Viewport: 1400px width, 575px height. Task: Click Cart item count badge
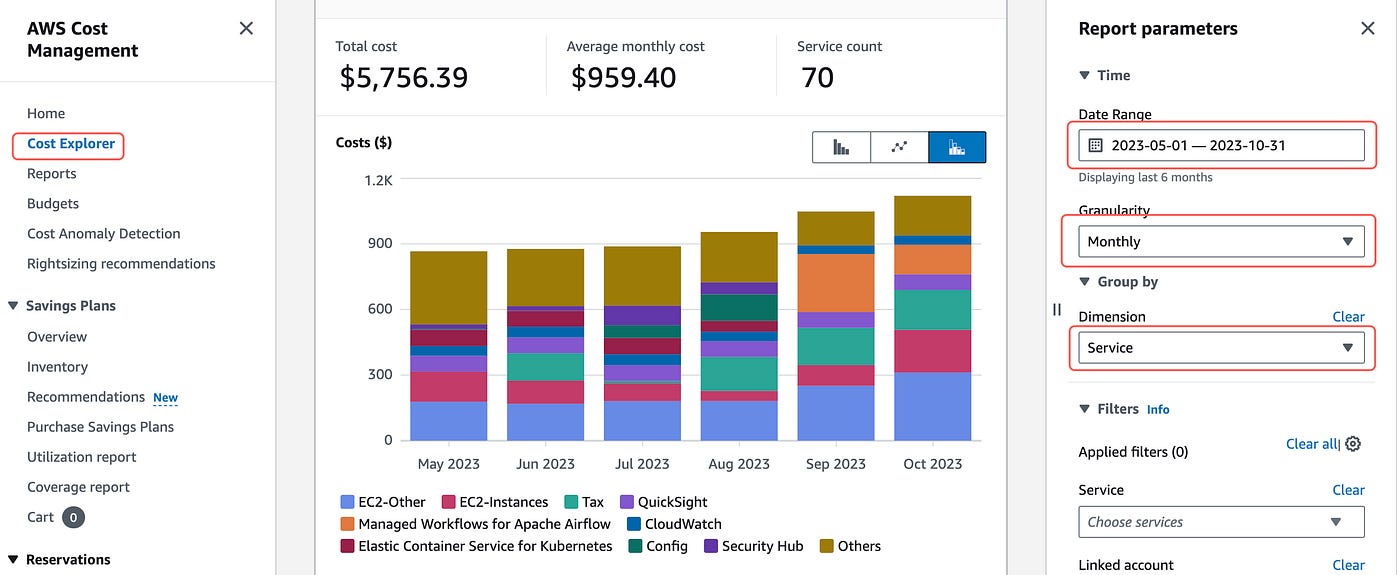(73, 517)
